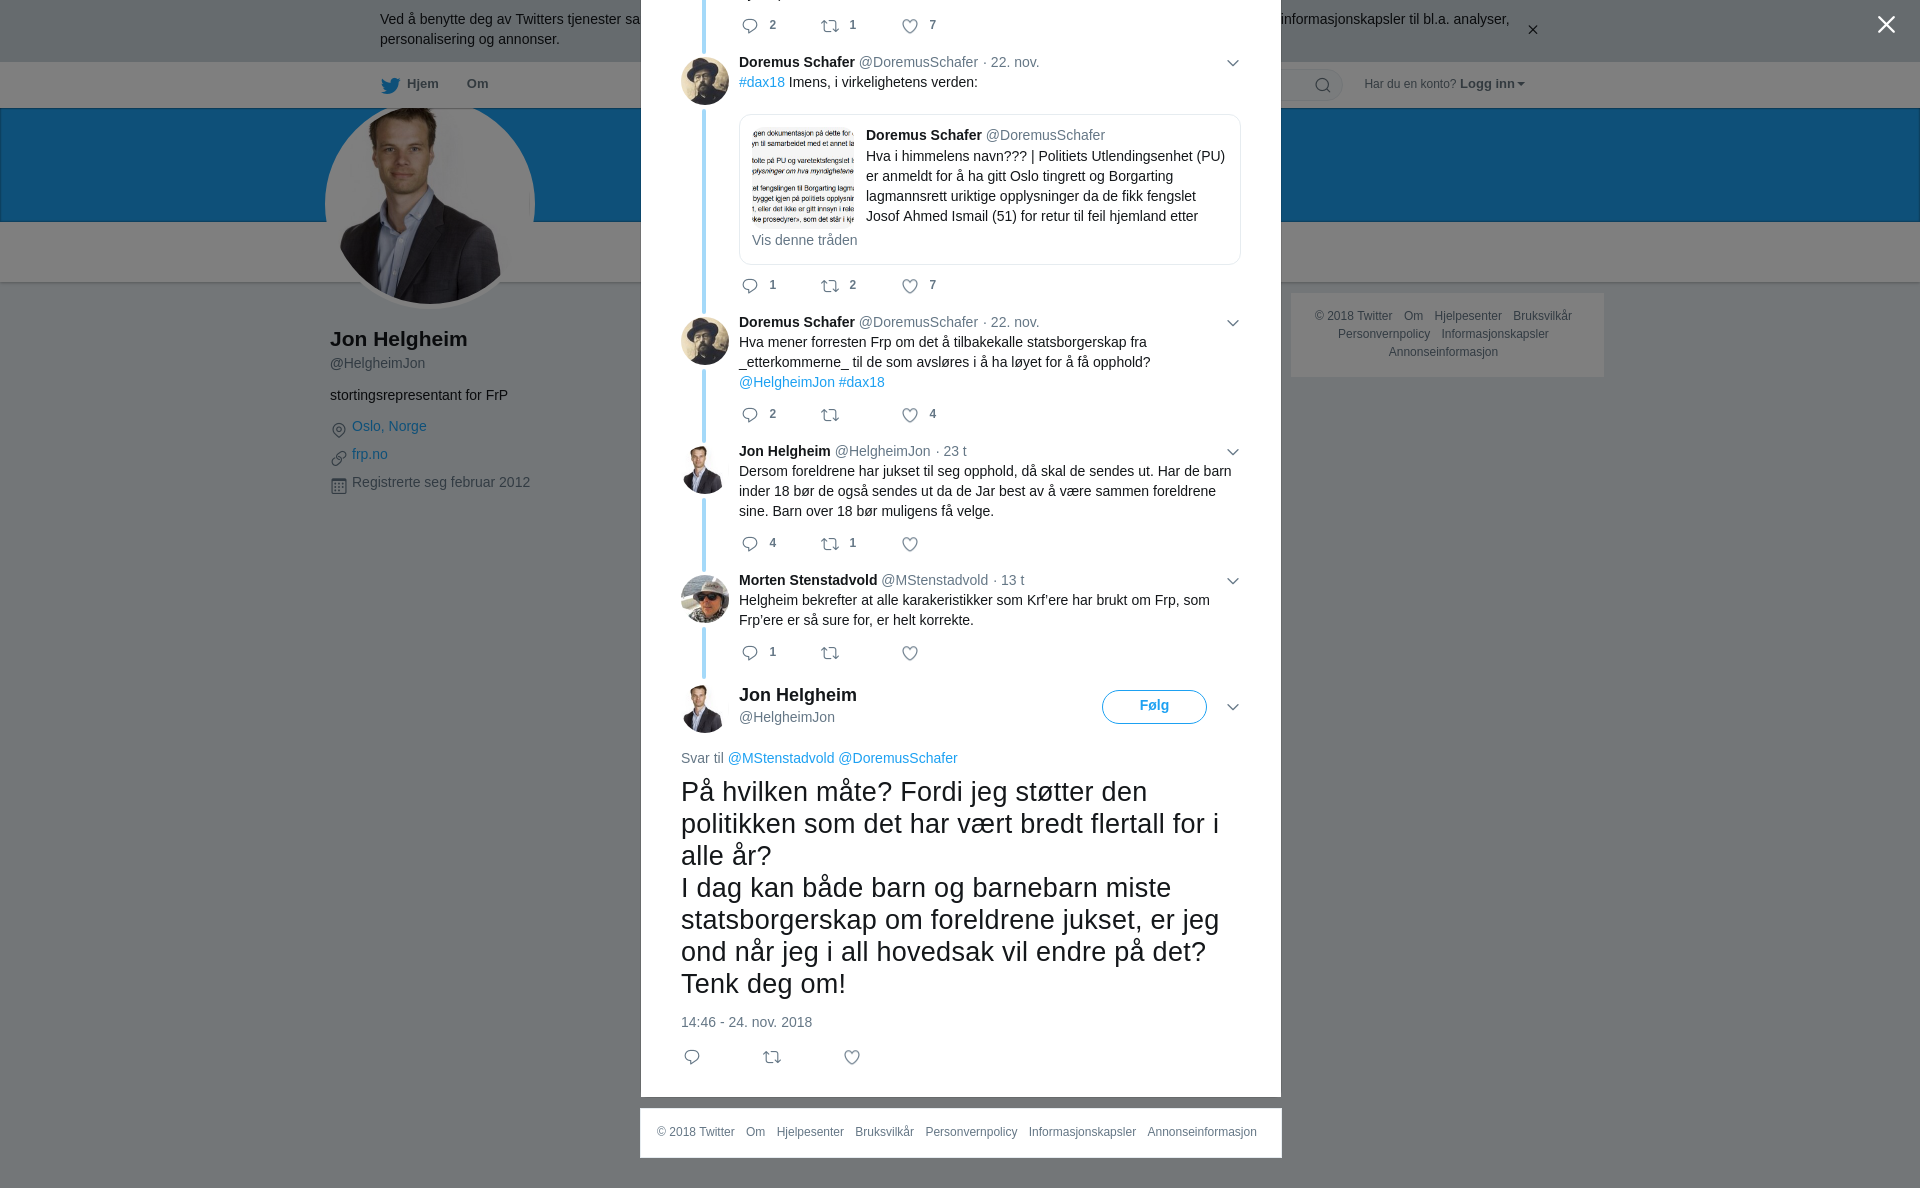1920x1188 pixels.
Task: Like Morten Stenstadvold's tweet
Action: coord(910,653)
